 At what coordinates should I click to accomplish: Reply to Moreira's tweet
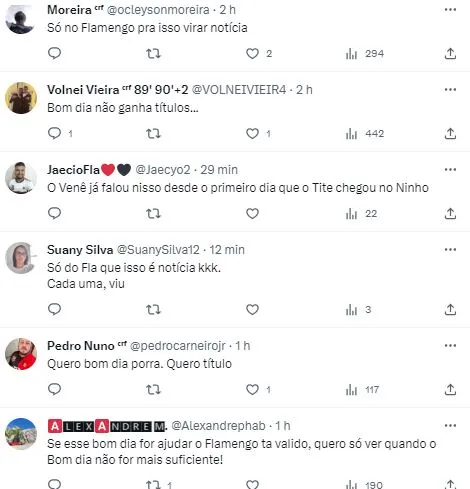click(54, 53)
